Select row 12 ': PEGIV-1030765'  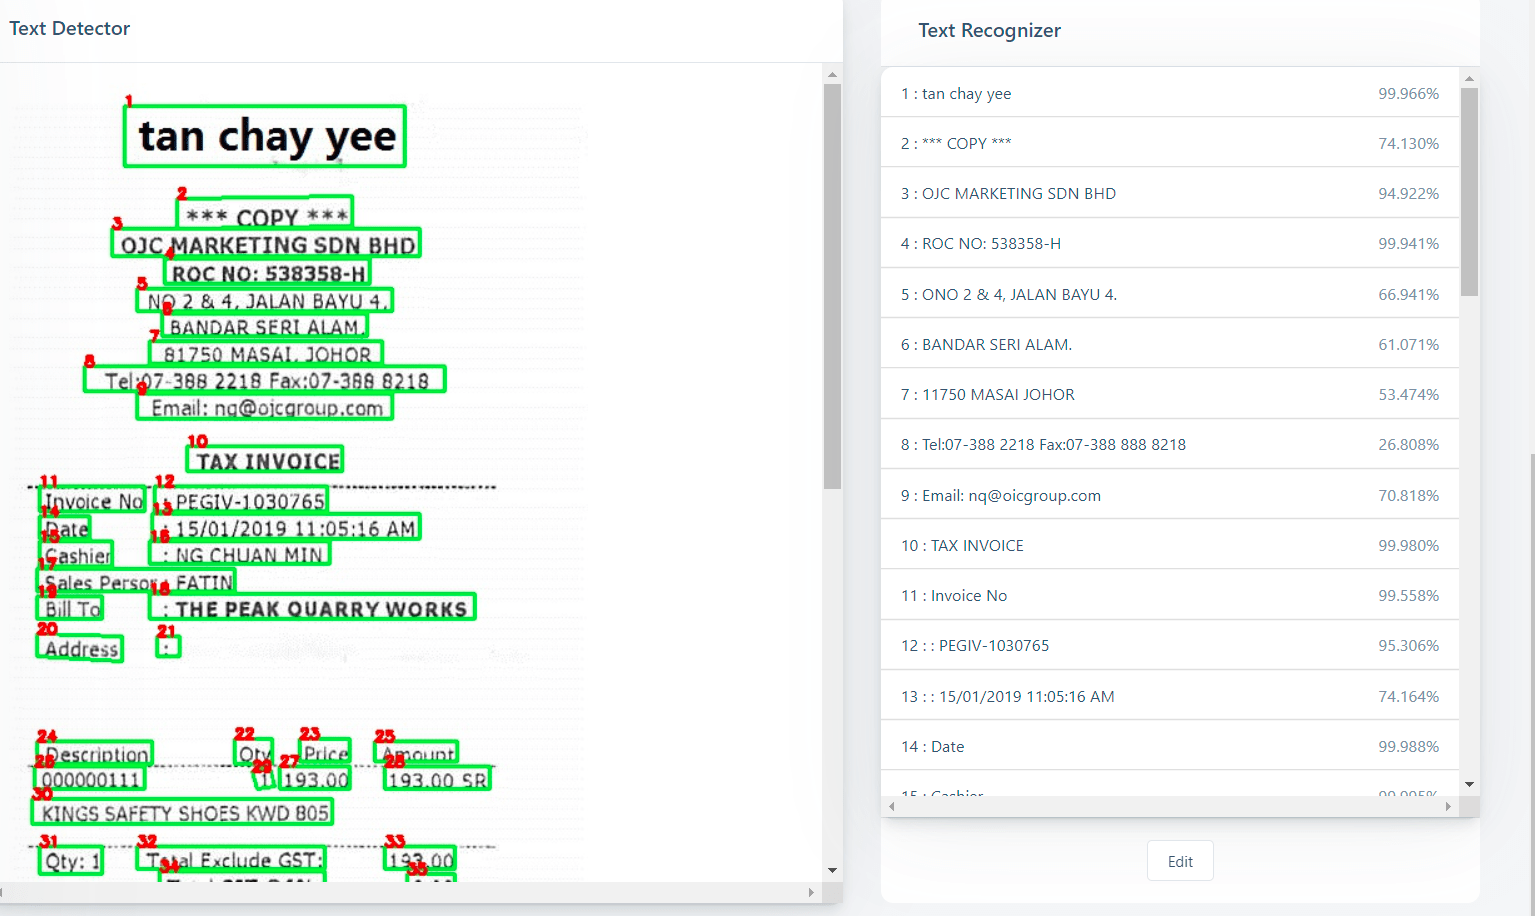[x=1169, y=645]
